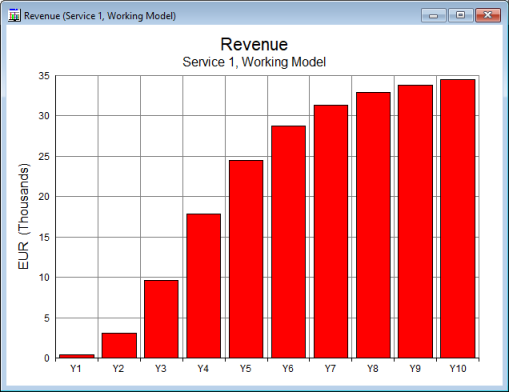Maximize the Revenue chart window

pyautogui.click(x=461, y=16)
